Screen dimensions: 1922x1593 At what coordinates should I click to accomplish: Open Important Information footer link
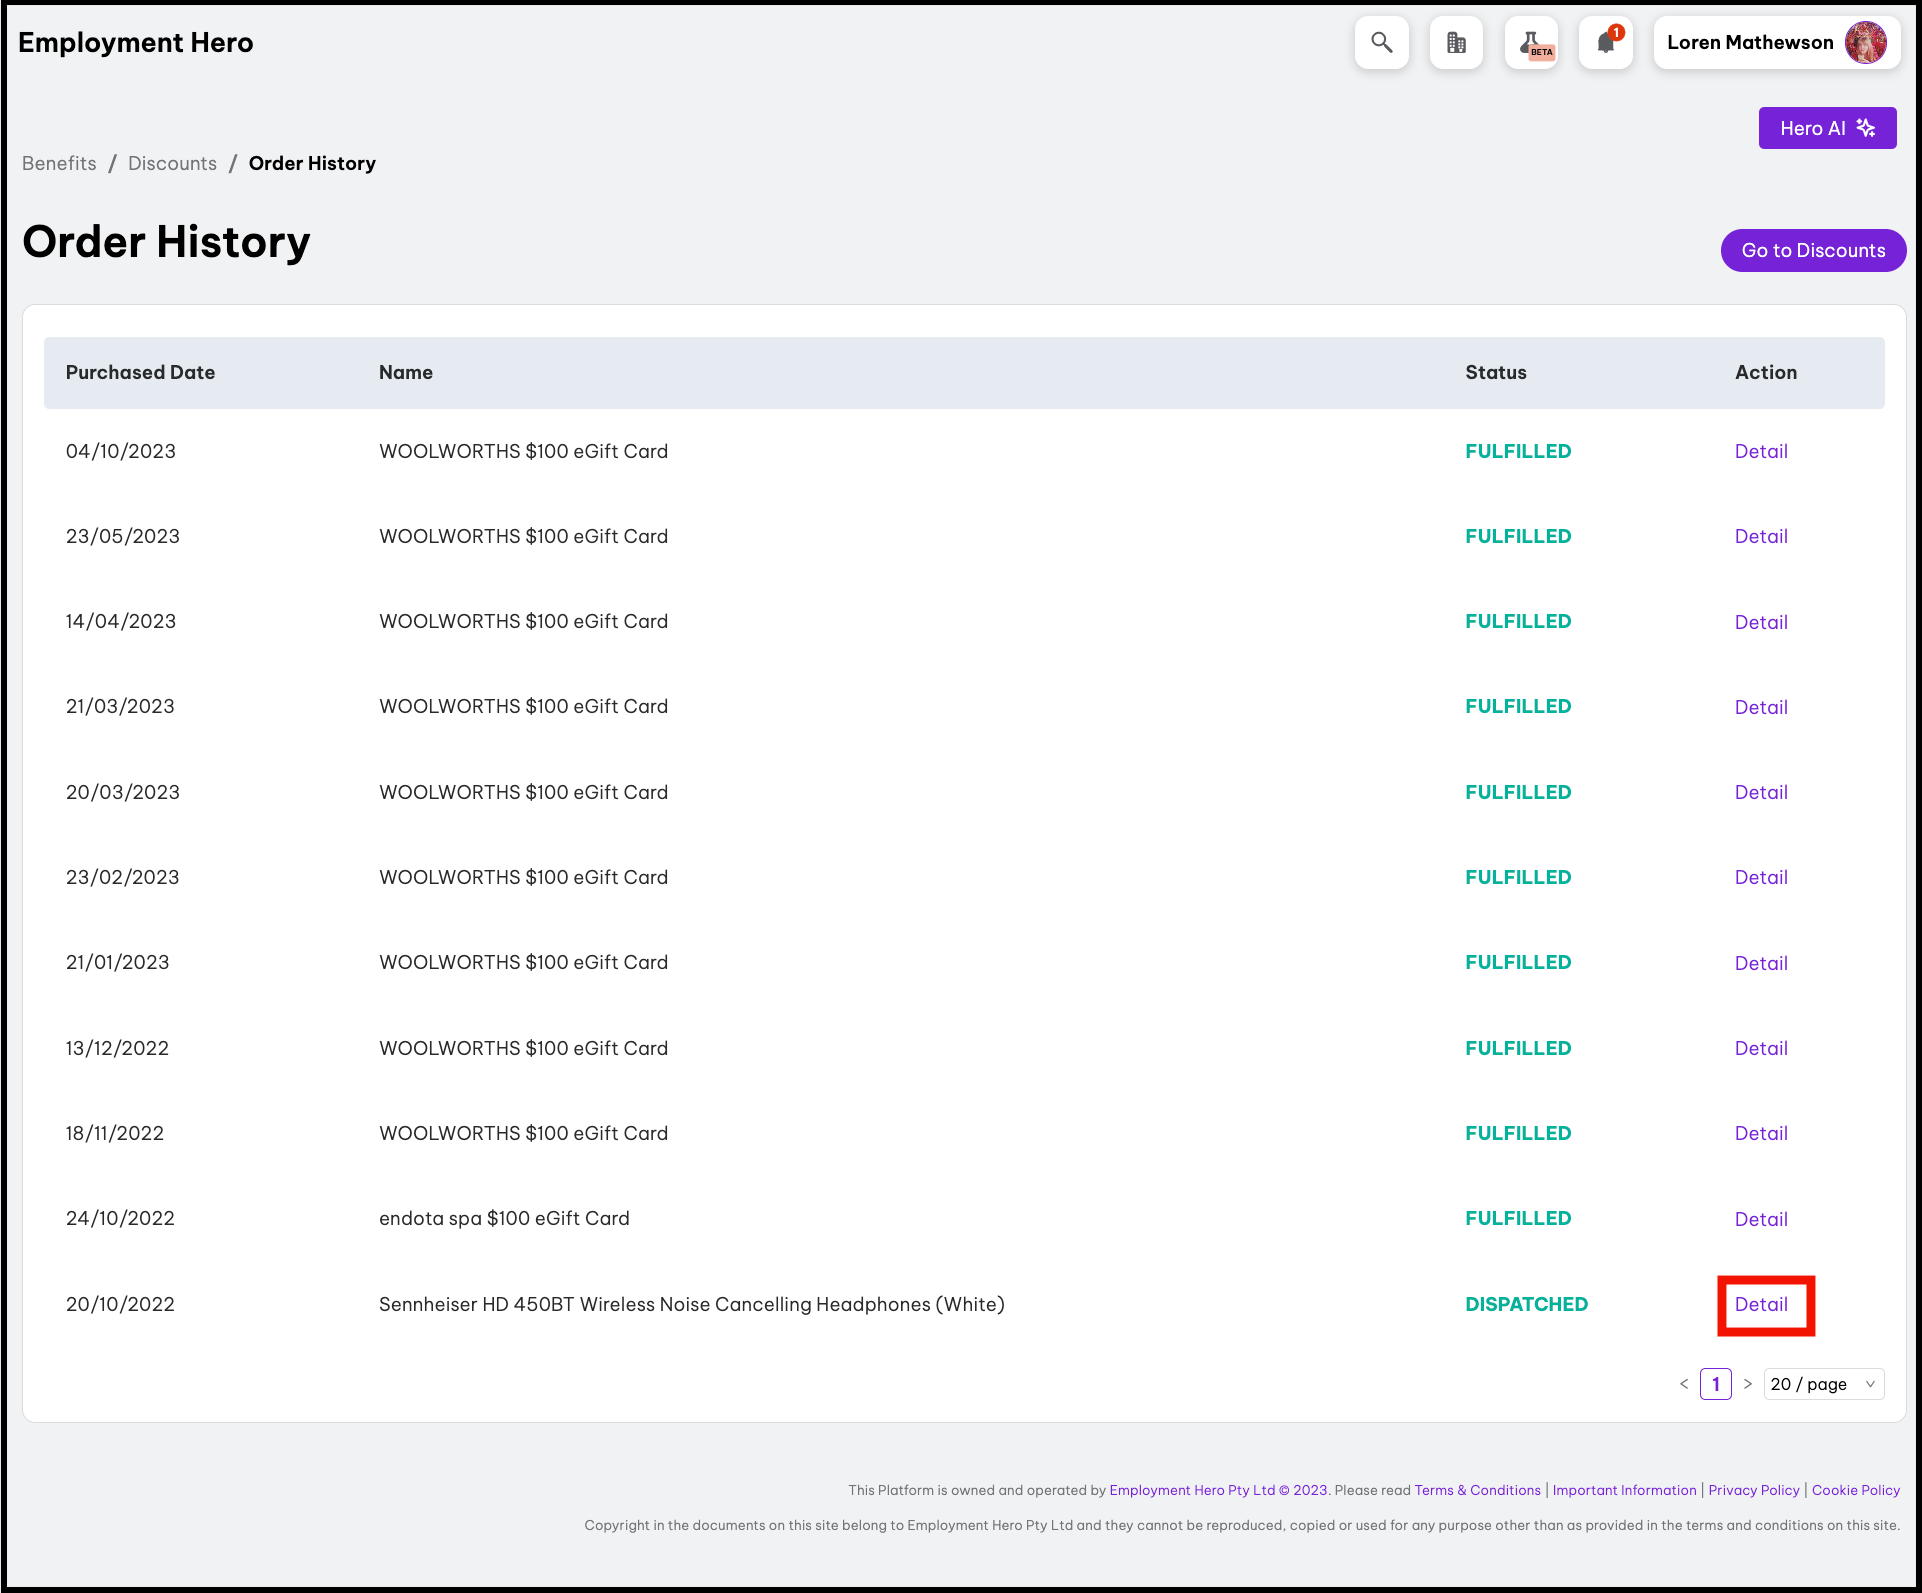tap(1624, 1490)
